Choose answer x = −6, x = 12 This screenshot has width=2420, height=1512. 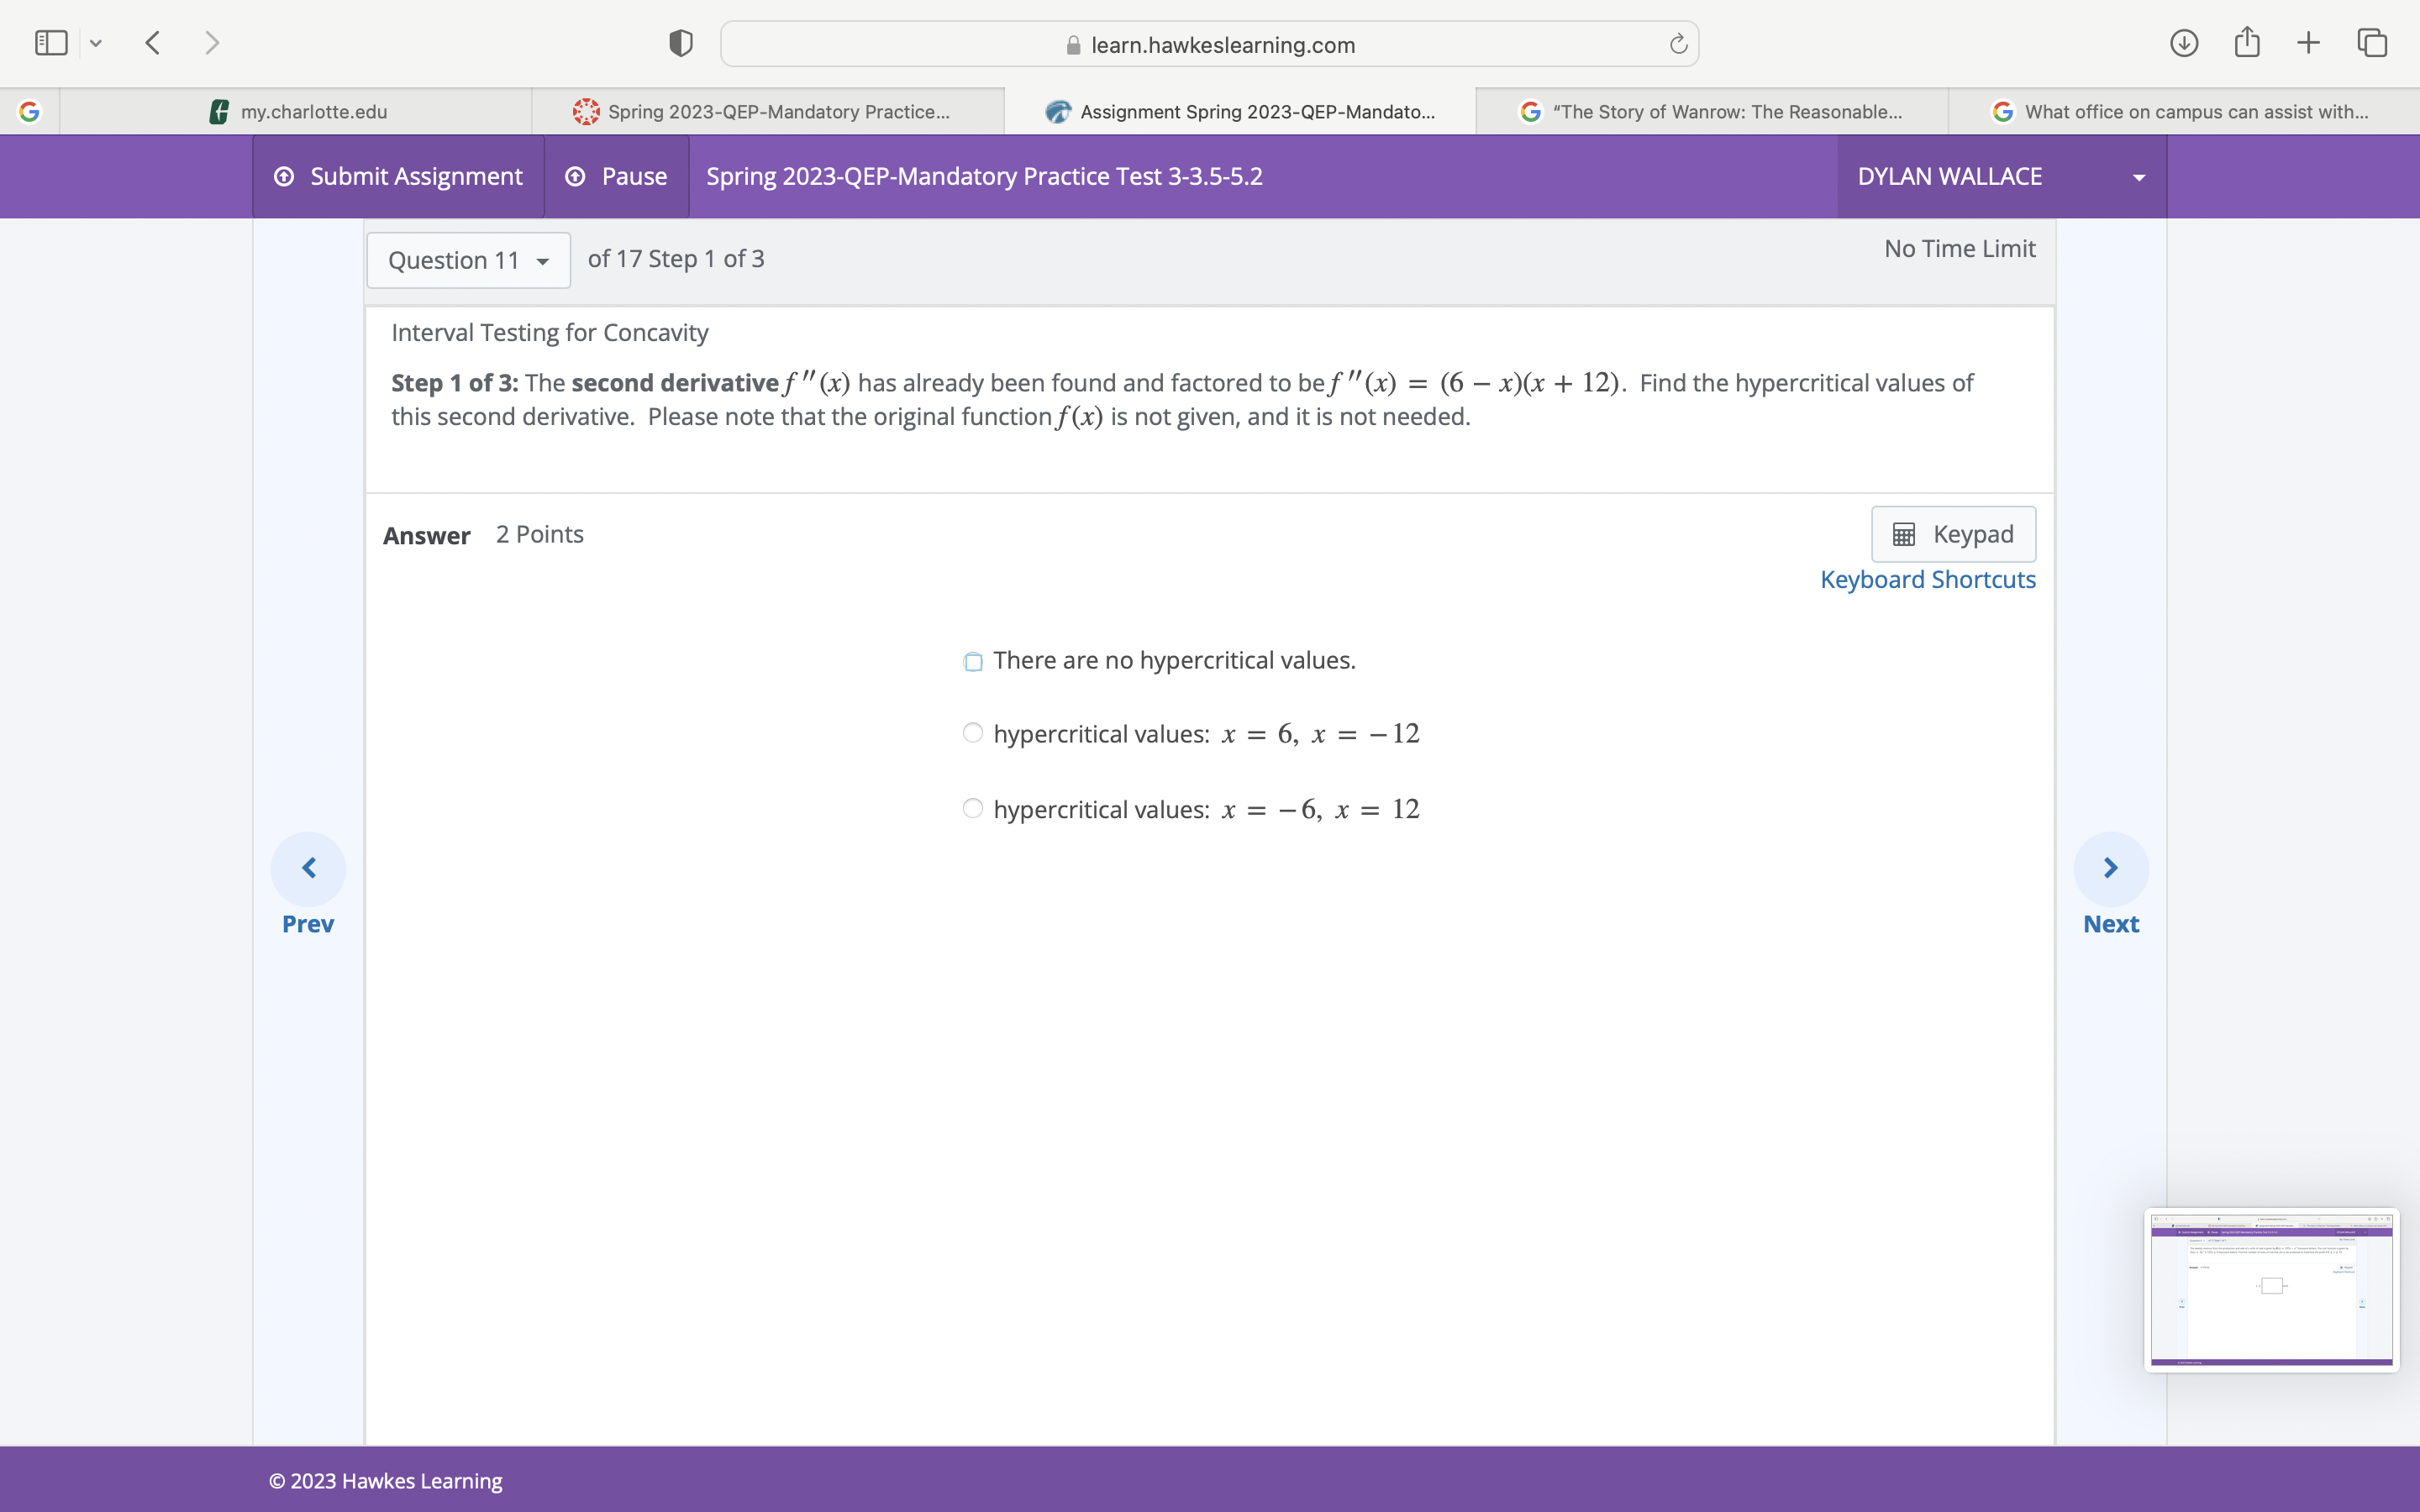pos(973,808)
